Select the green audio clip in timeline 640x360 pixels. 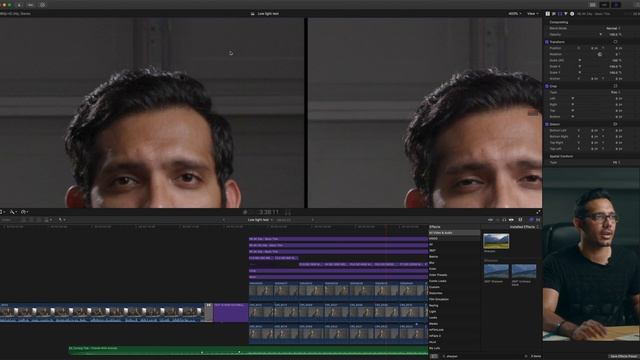pyautogui.click(x=248, y=350)
